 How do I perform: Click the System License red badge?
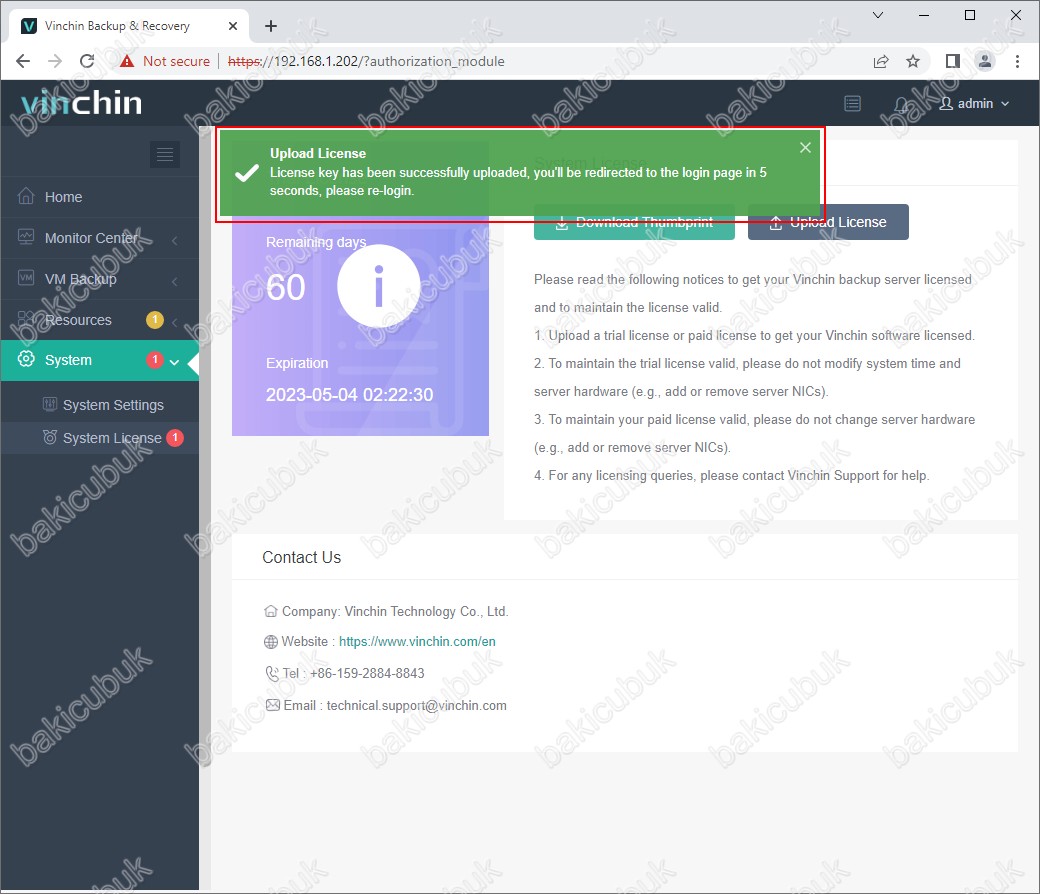click(x=175, y=438)
